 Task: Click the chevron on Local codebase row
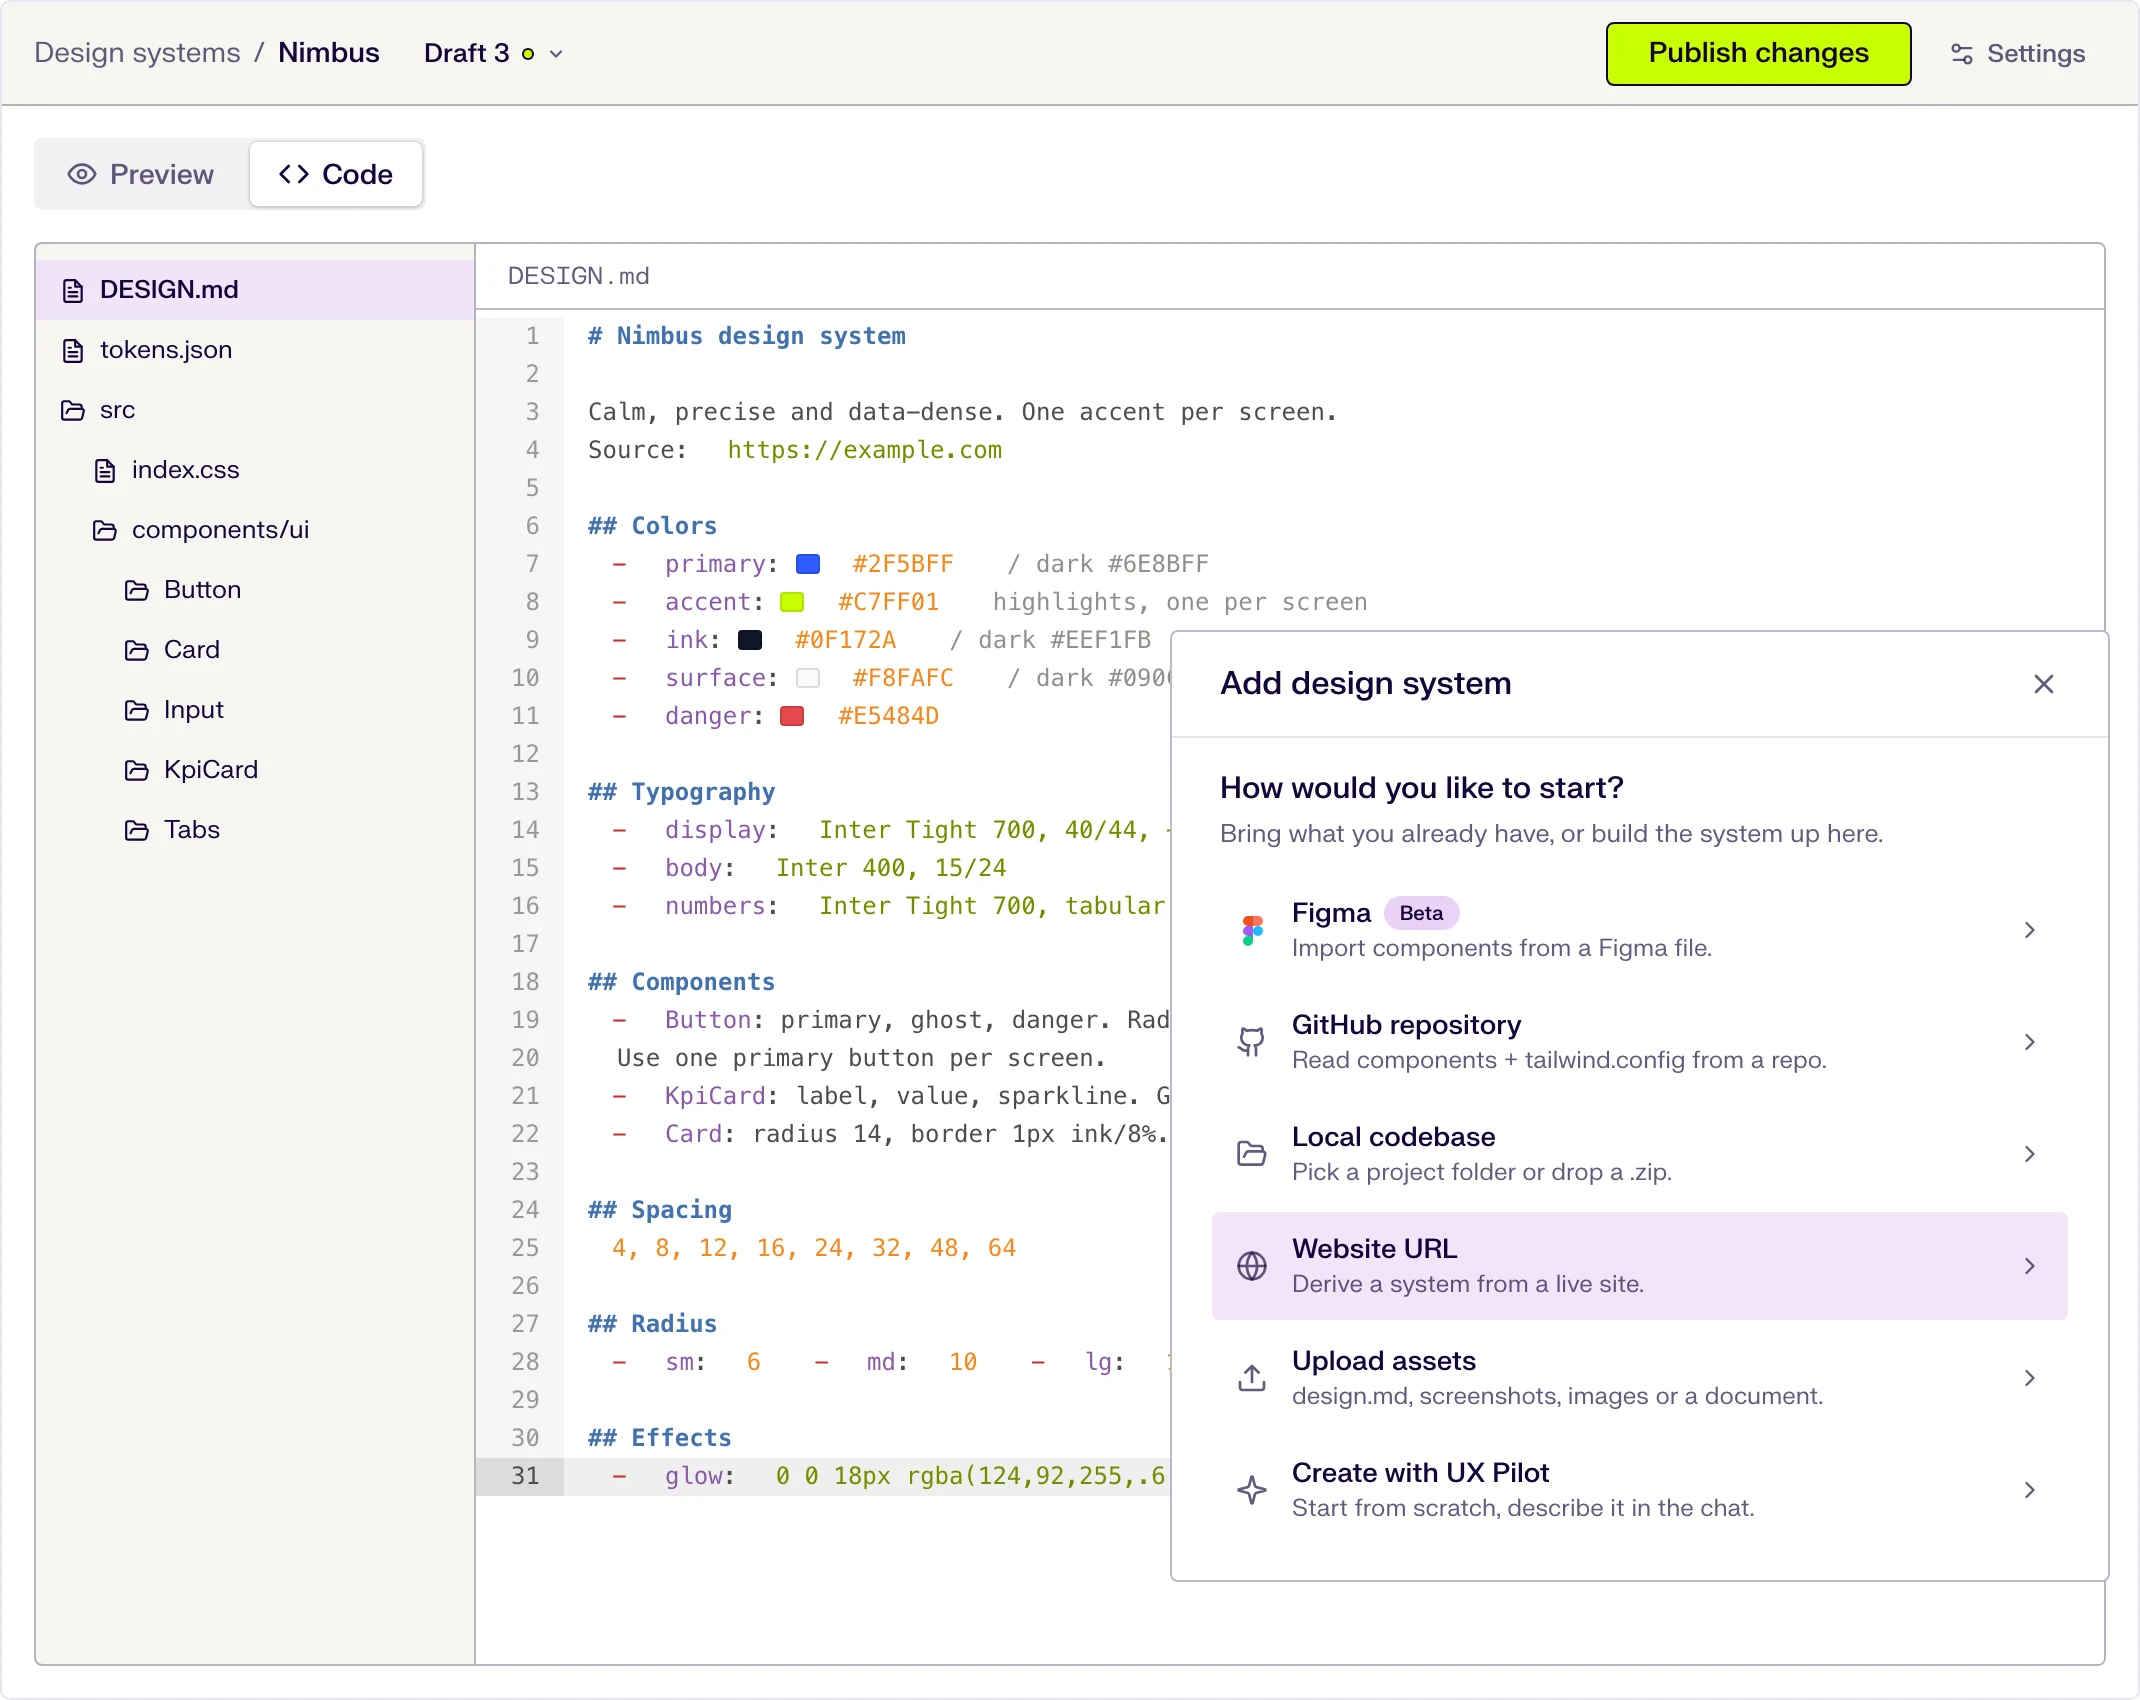point(2030,1154)
